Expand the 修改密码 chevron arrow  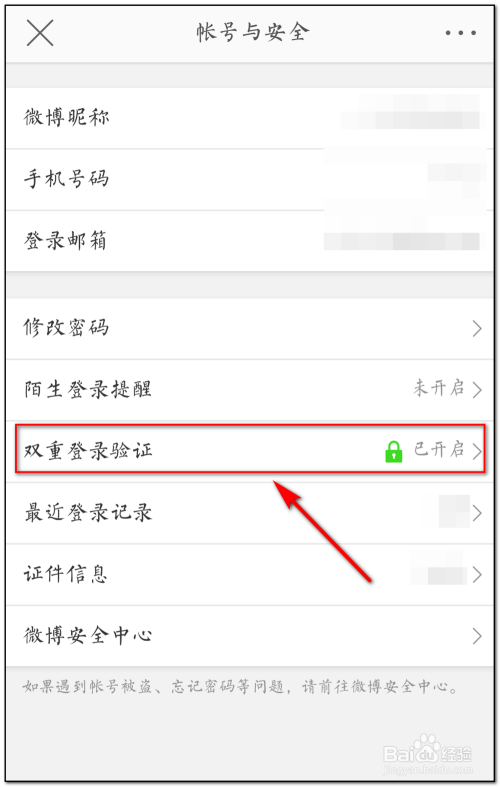[476, 329]
